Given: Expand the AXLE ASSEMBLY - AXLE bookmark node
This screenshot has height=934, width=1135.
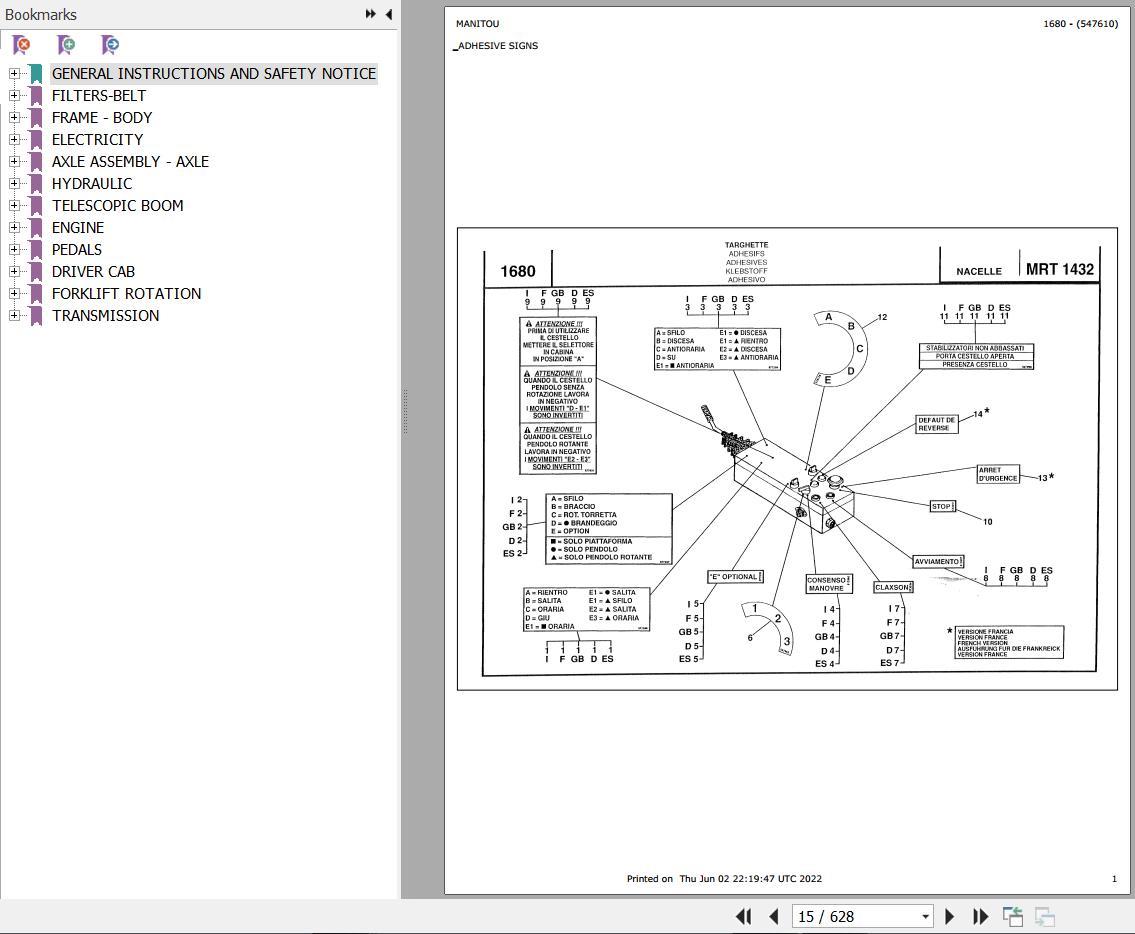Looking at the screenshot, I should [x=14, y=161].
